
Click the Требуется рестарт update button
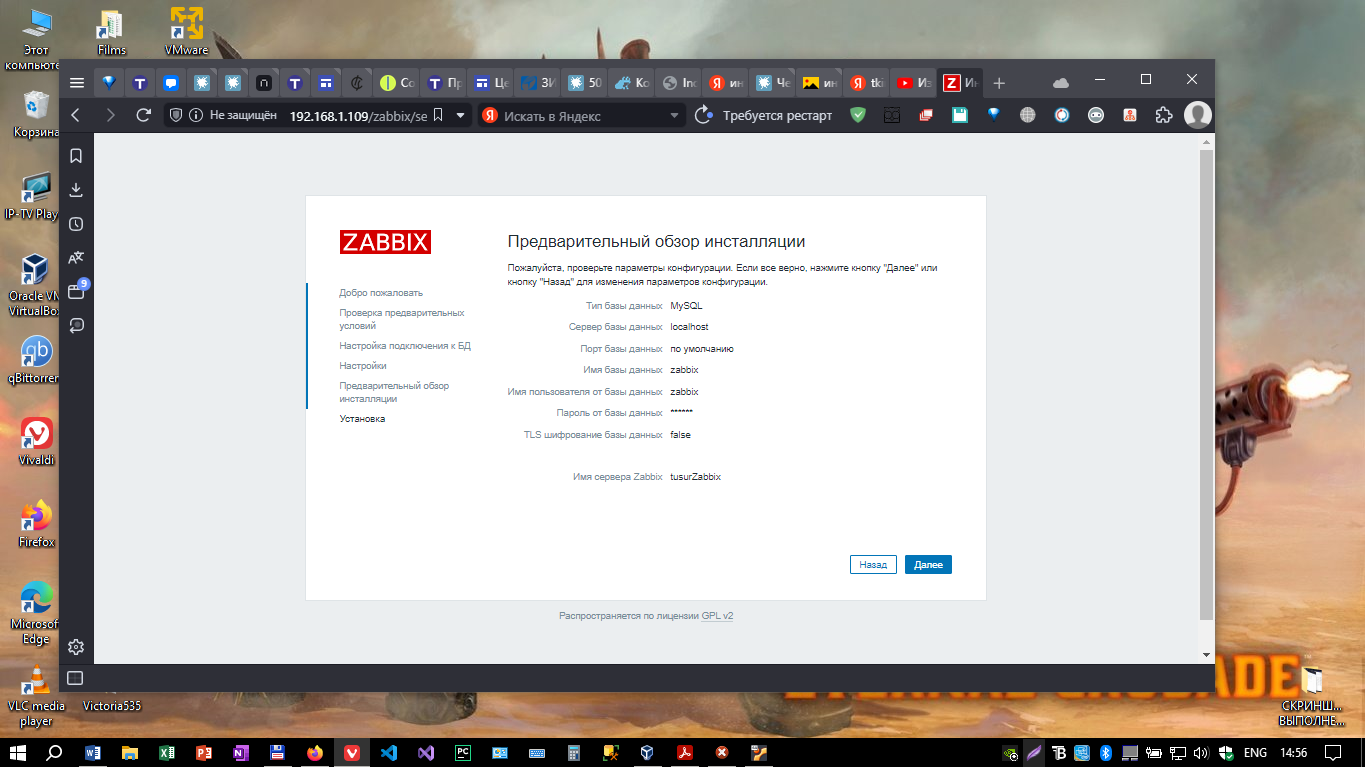(765, 115)
